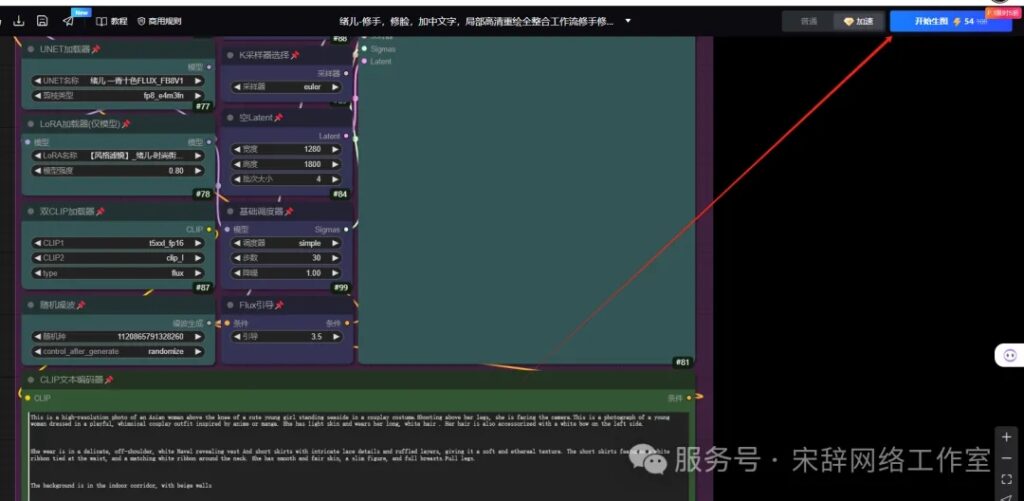Click the zoom-in plus icon
The image size is (1024, 501).
1006,436
